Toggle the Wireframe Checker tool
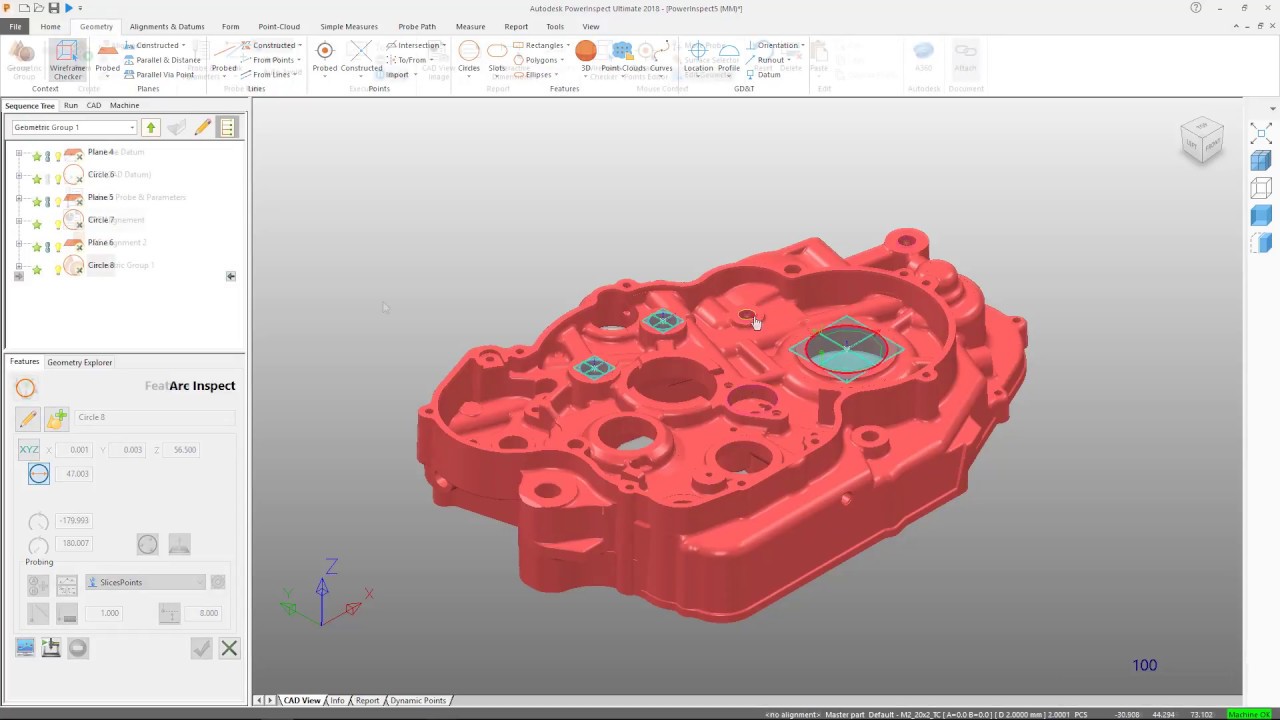Screen dimensions: 1280x720 tap(67, 60)
